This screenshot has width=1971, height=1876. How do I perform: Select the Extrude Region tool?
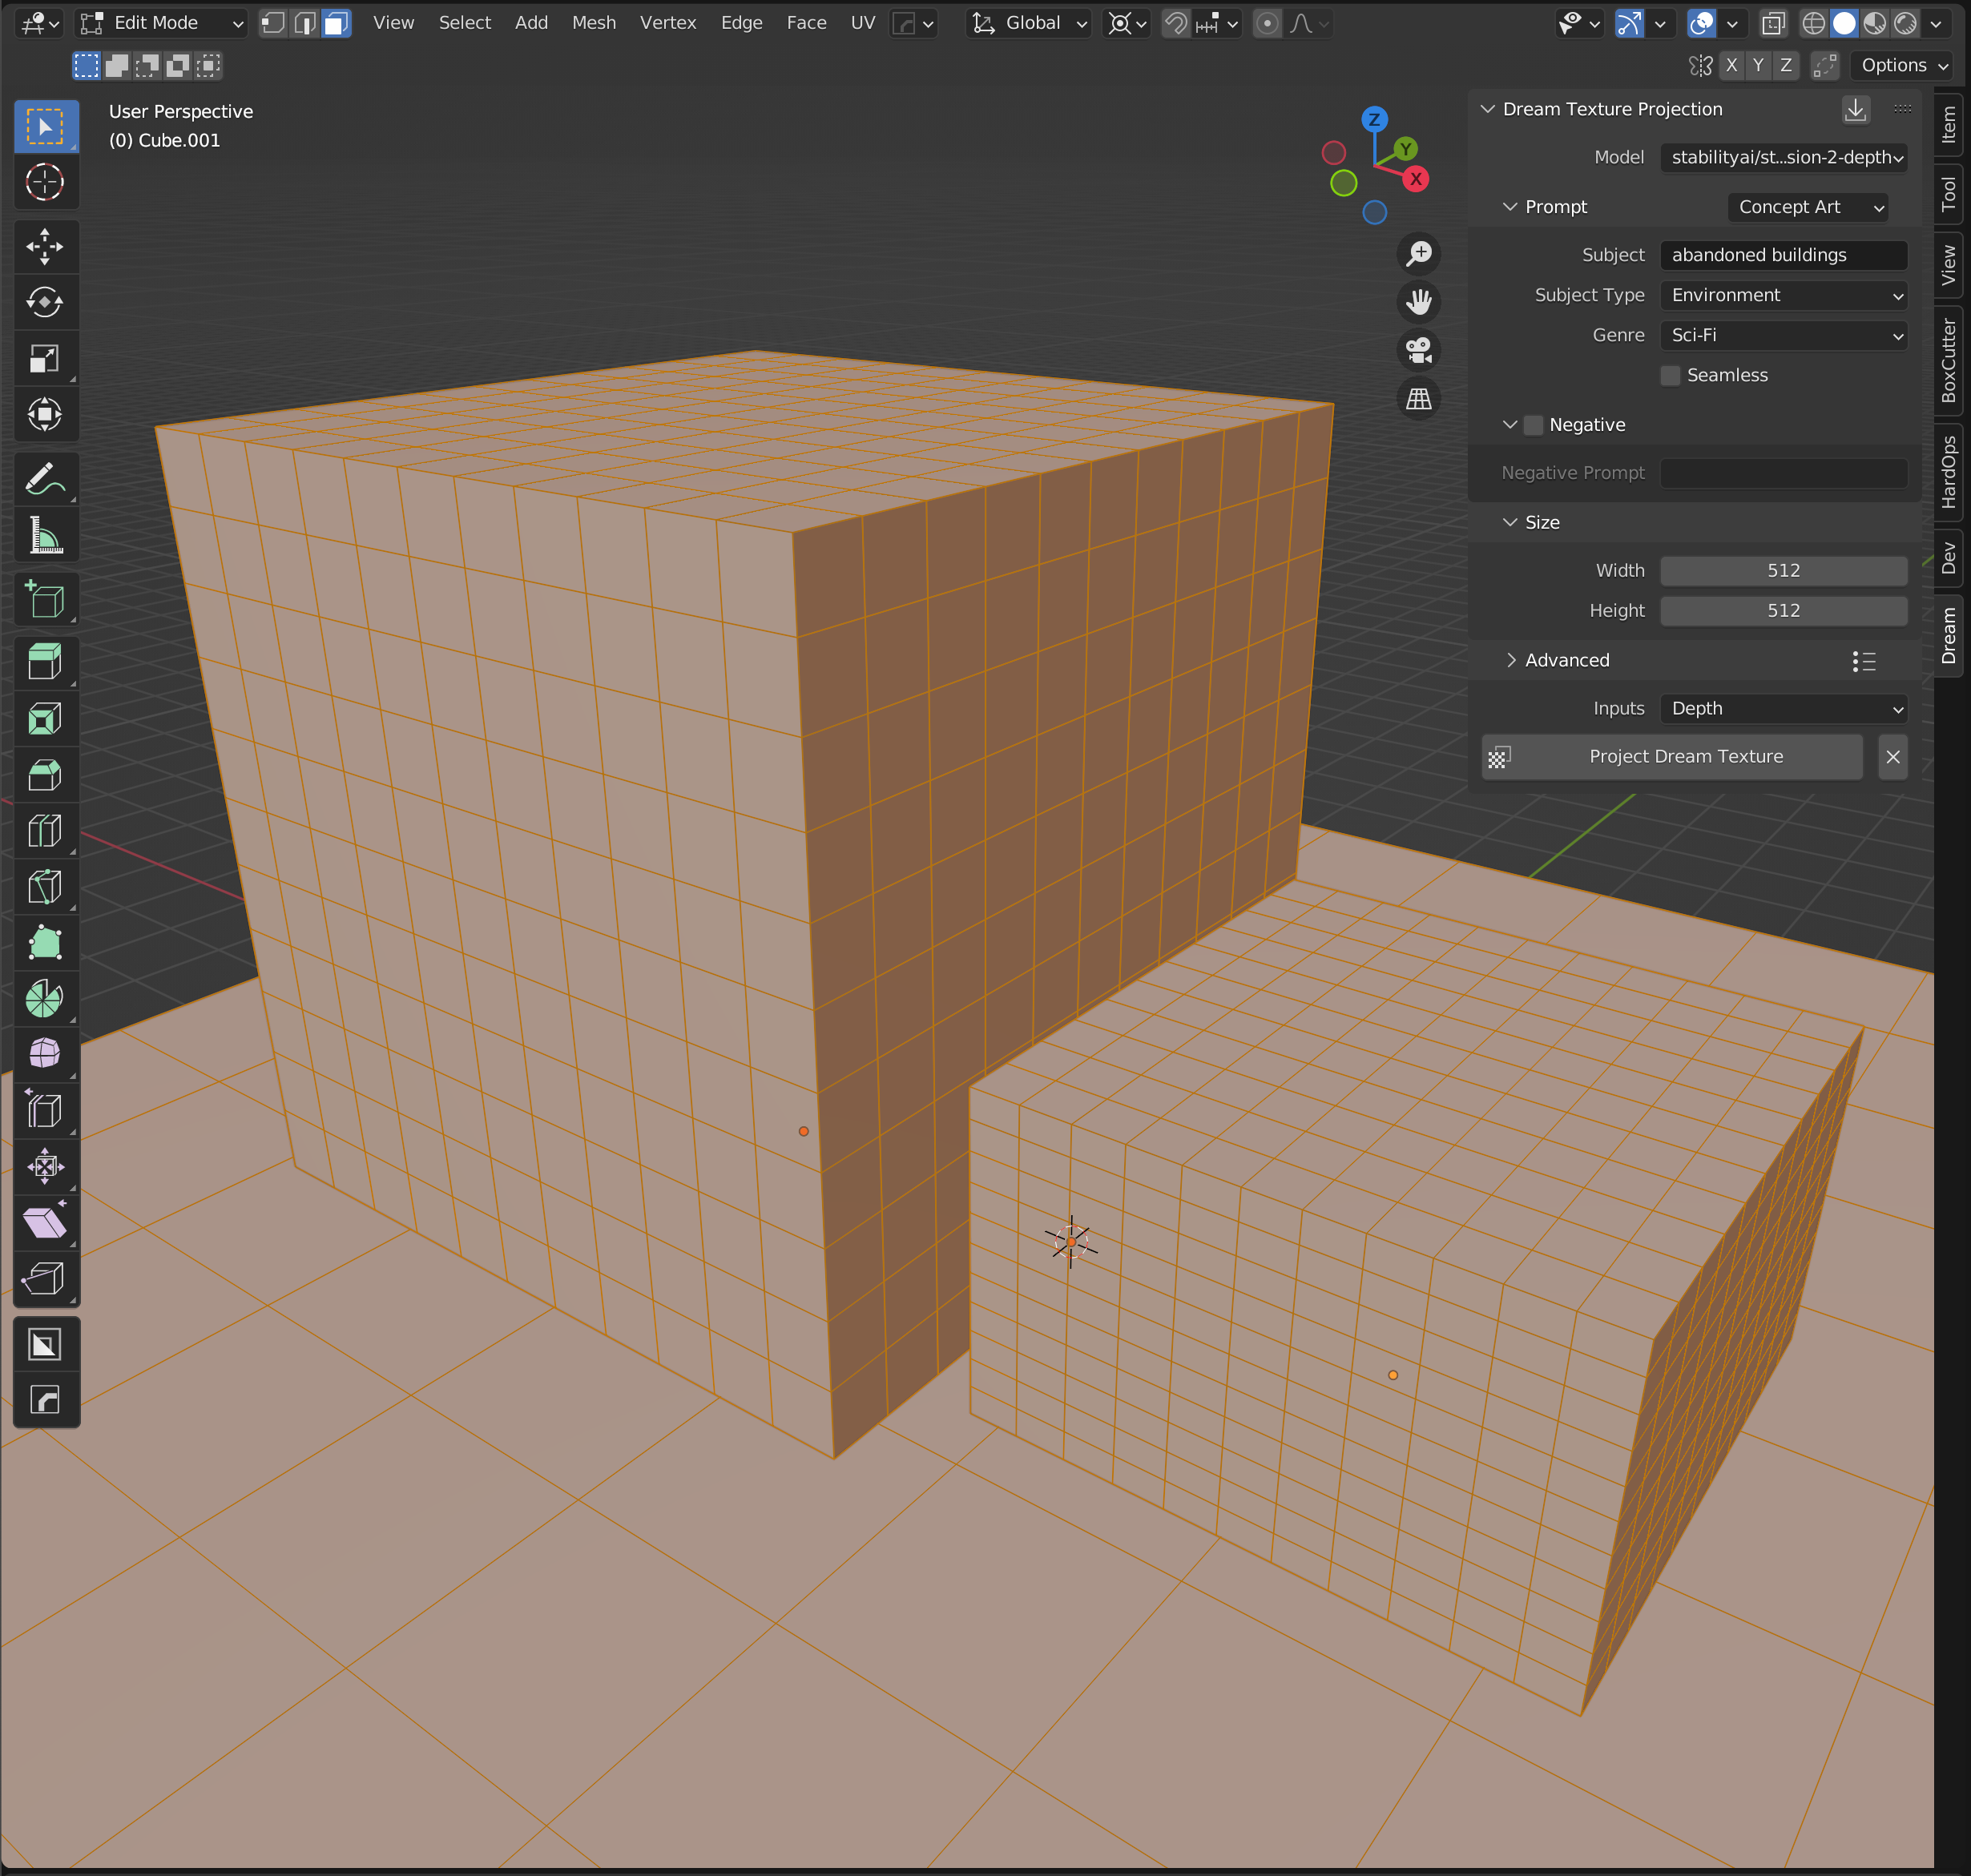pos(45,662)
